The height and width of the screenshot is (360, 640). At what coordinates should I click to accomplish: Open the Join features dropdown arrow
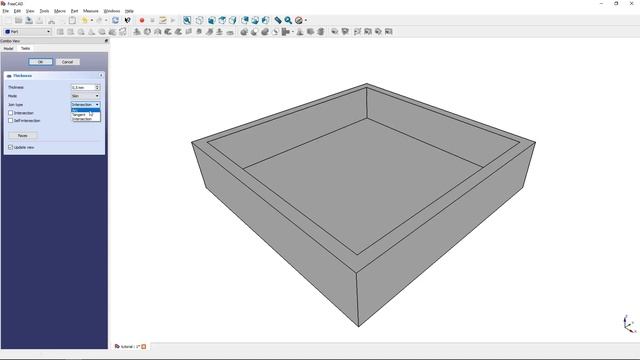pos(293,31)
